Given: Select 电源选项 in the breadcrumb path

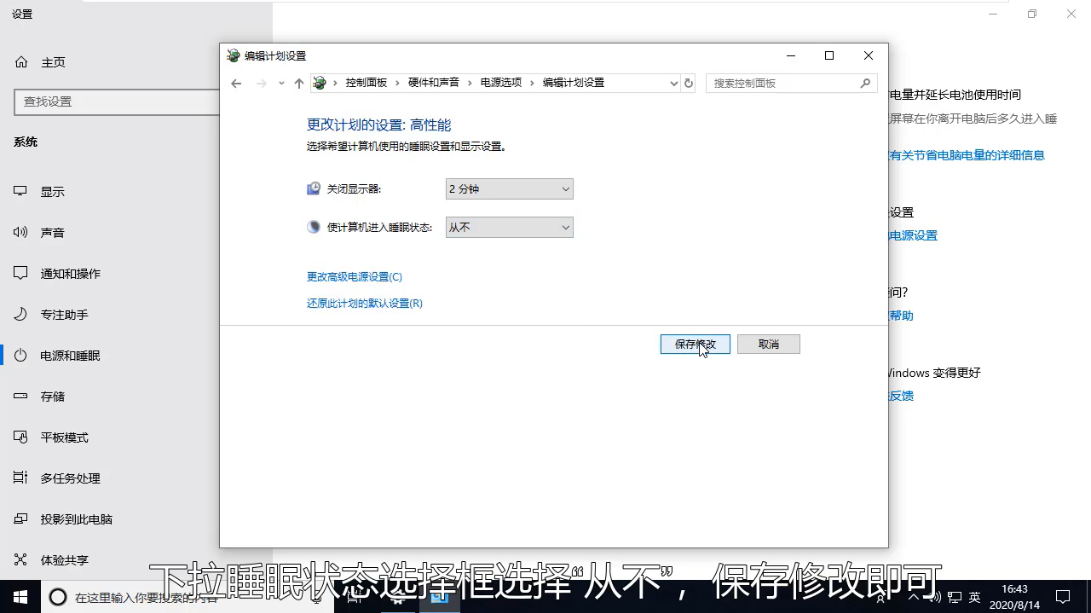Looking at the screenshot, I should coord(501,83).
